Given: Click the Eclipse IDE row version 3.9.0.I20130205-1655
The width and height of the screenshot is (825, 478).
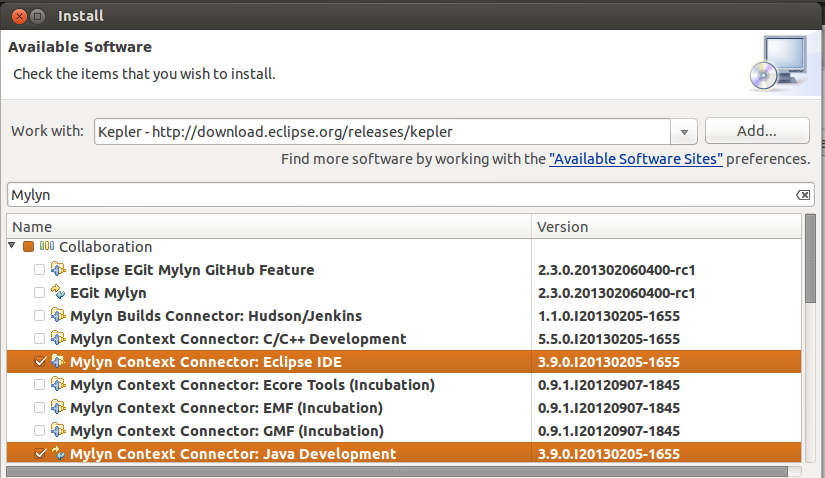Looking at the screenshot, I should point(609,362).
